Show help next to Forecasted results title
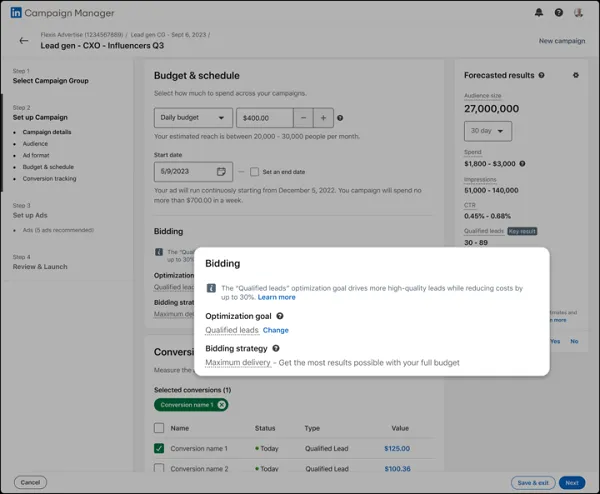The image size is (600, 494). pyautogui.click(x=541, y=75)
